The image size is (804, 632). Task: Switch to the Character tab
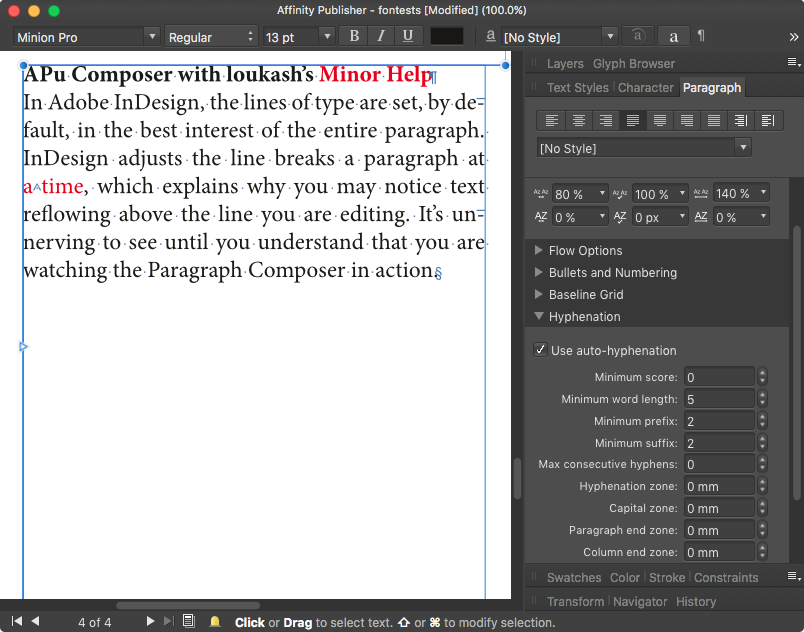pyautogui.click(x=646, y=88)
